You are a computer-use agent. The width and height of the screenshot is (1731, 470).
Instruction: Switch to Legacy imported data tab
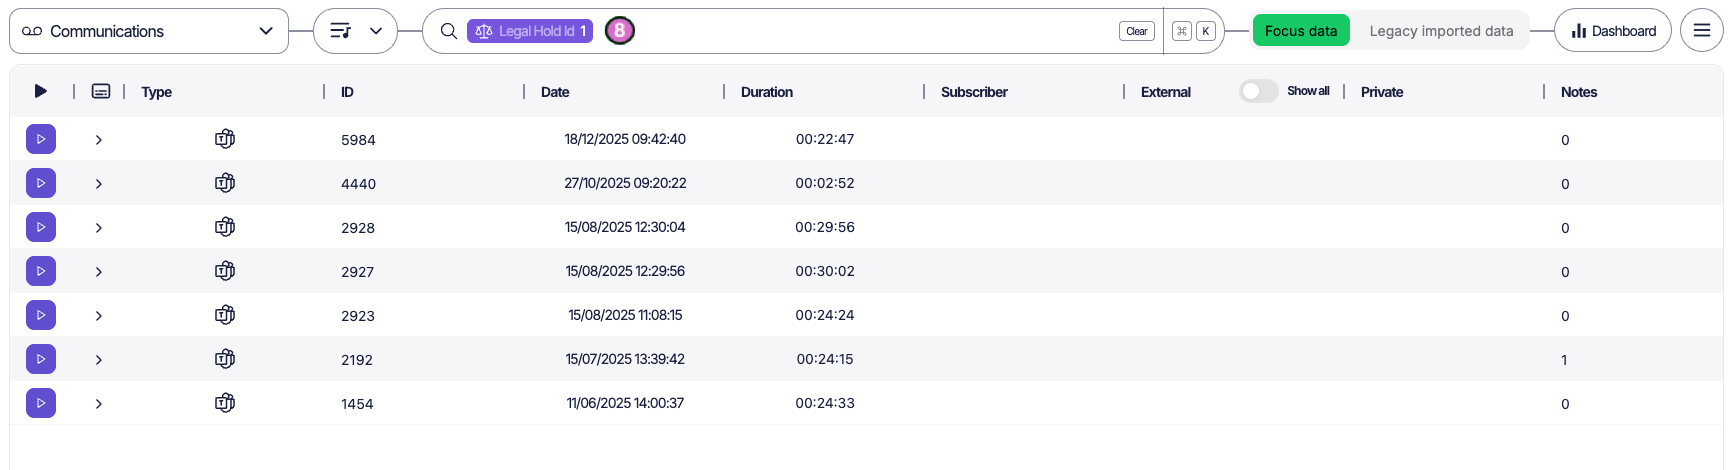(x=1440, y=31)
